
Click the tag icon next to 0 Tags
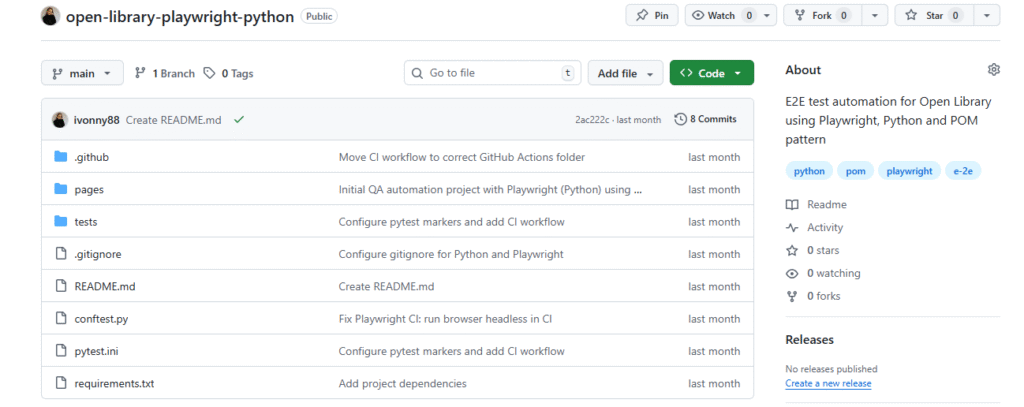pos(209,73)
